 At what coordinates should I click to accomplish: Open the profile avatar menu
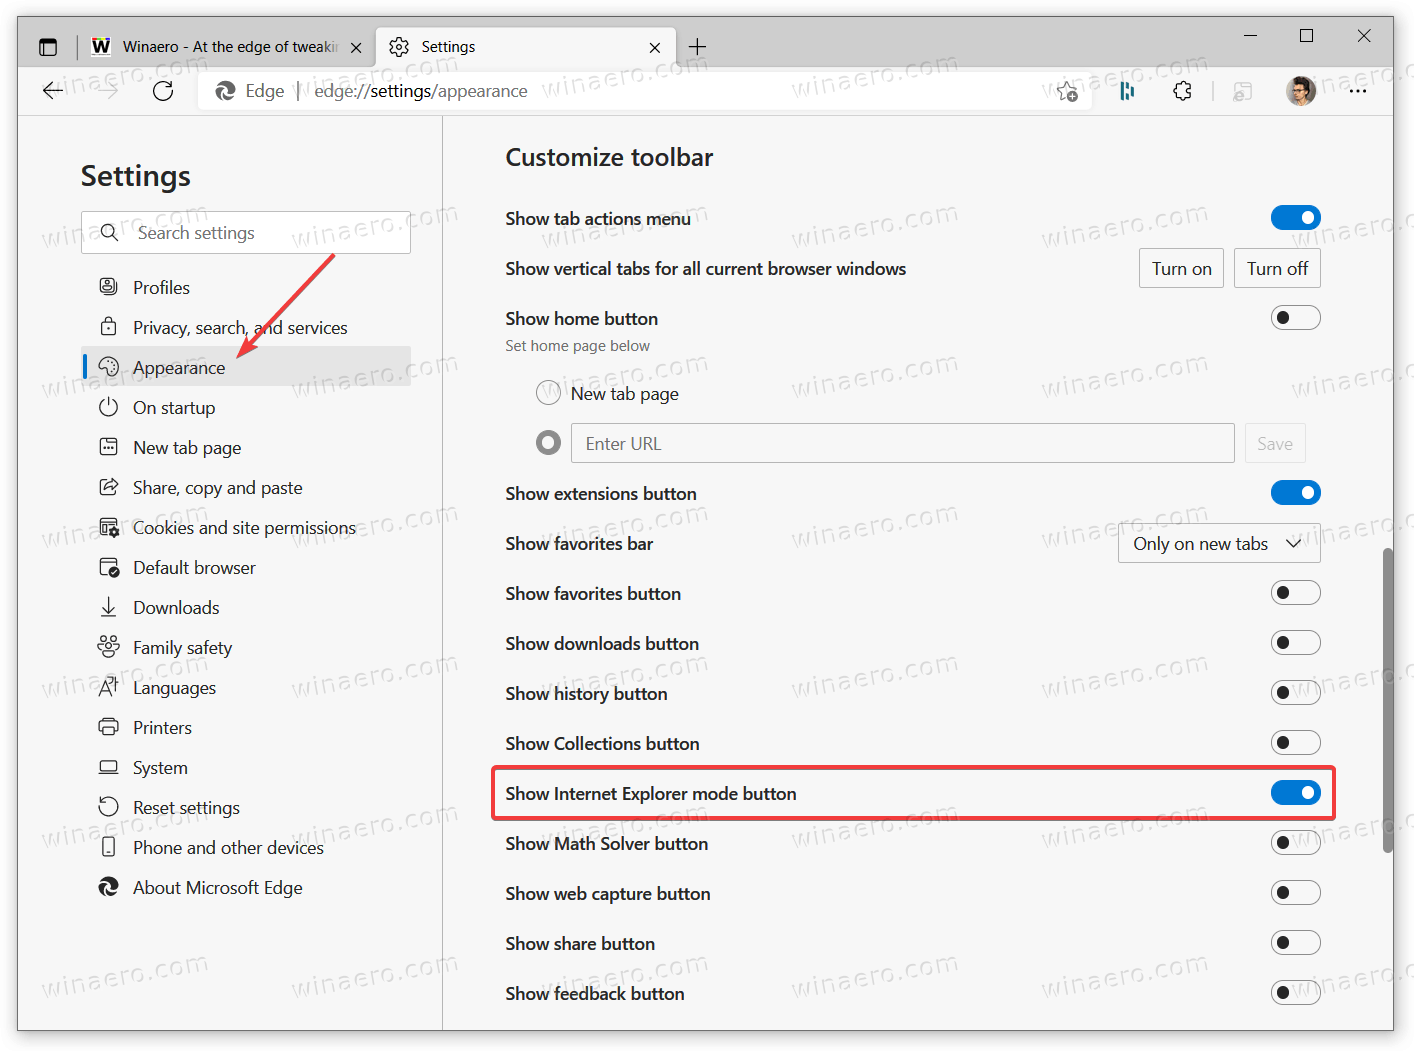pos(1300,91)
